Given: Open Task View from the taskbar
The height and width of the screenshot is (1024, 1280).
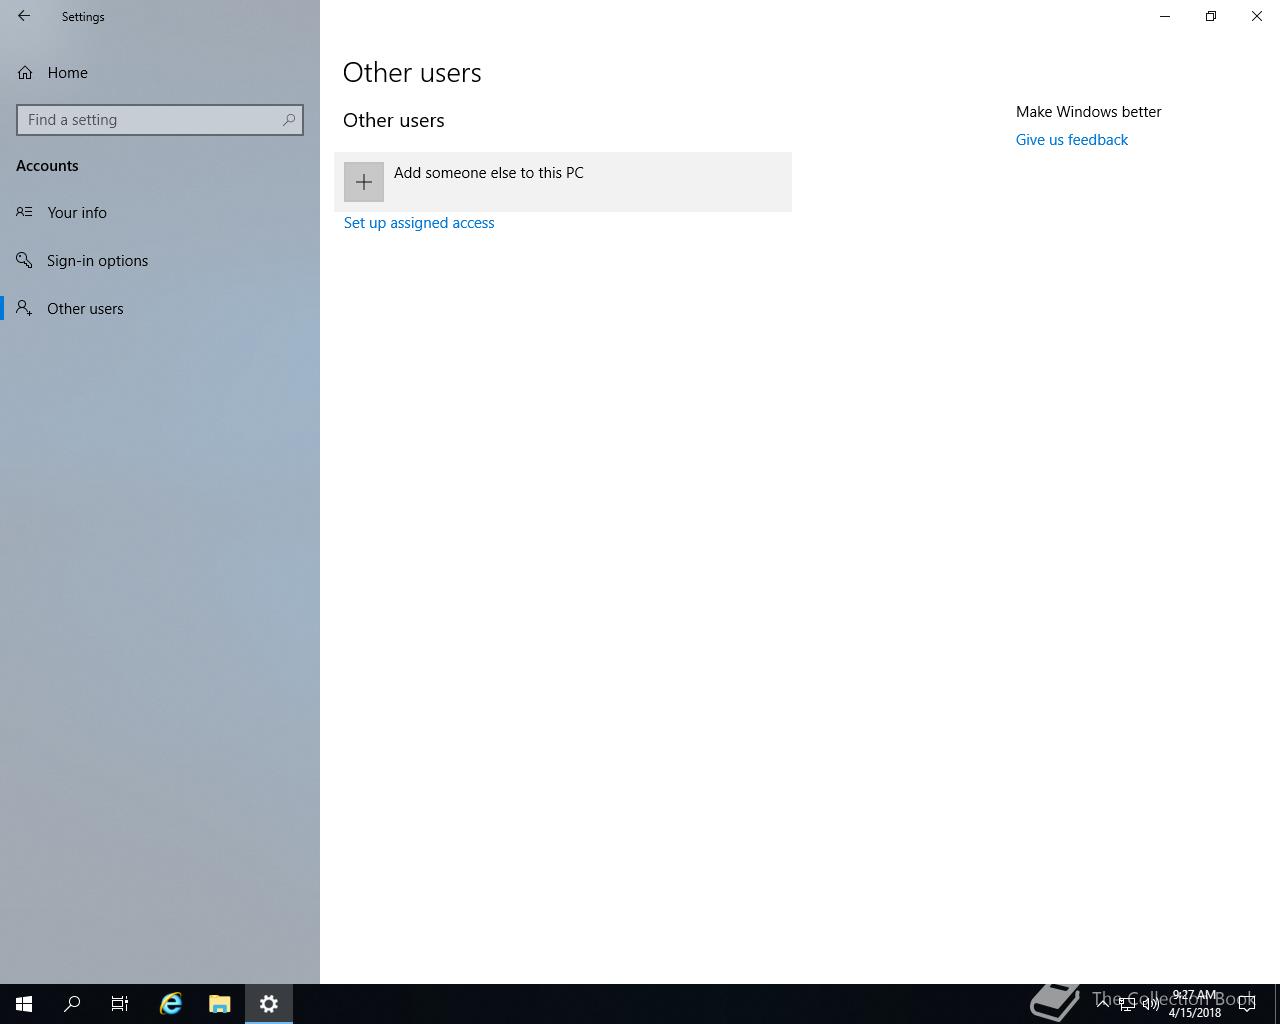Looking at the screenshot, I should pyautogui.click(x=120, y=1004).
